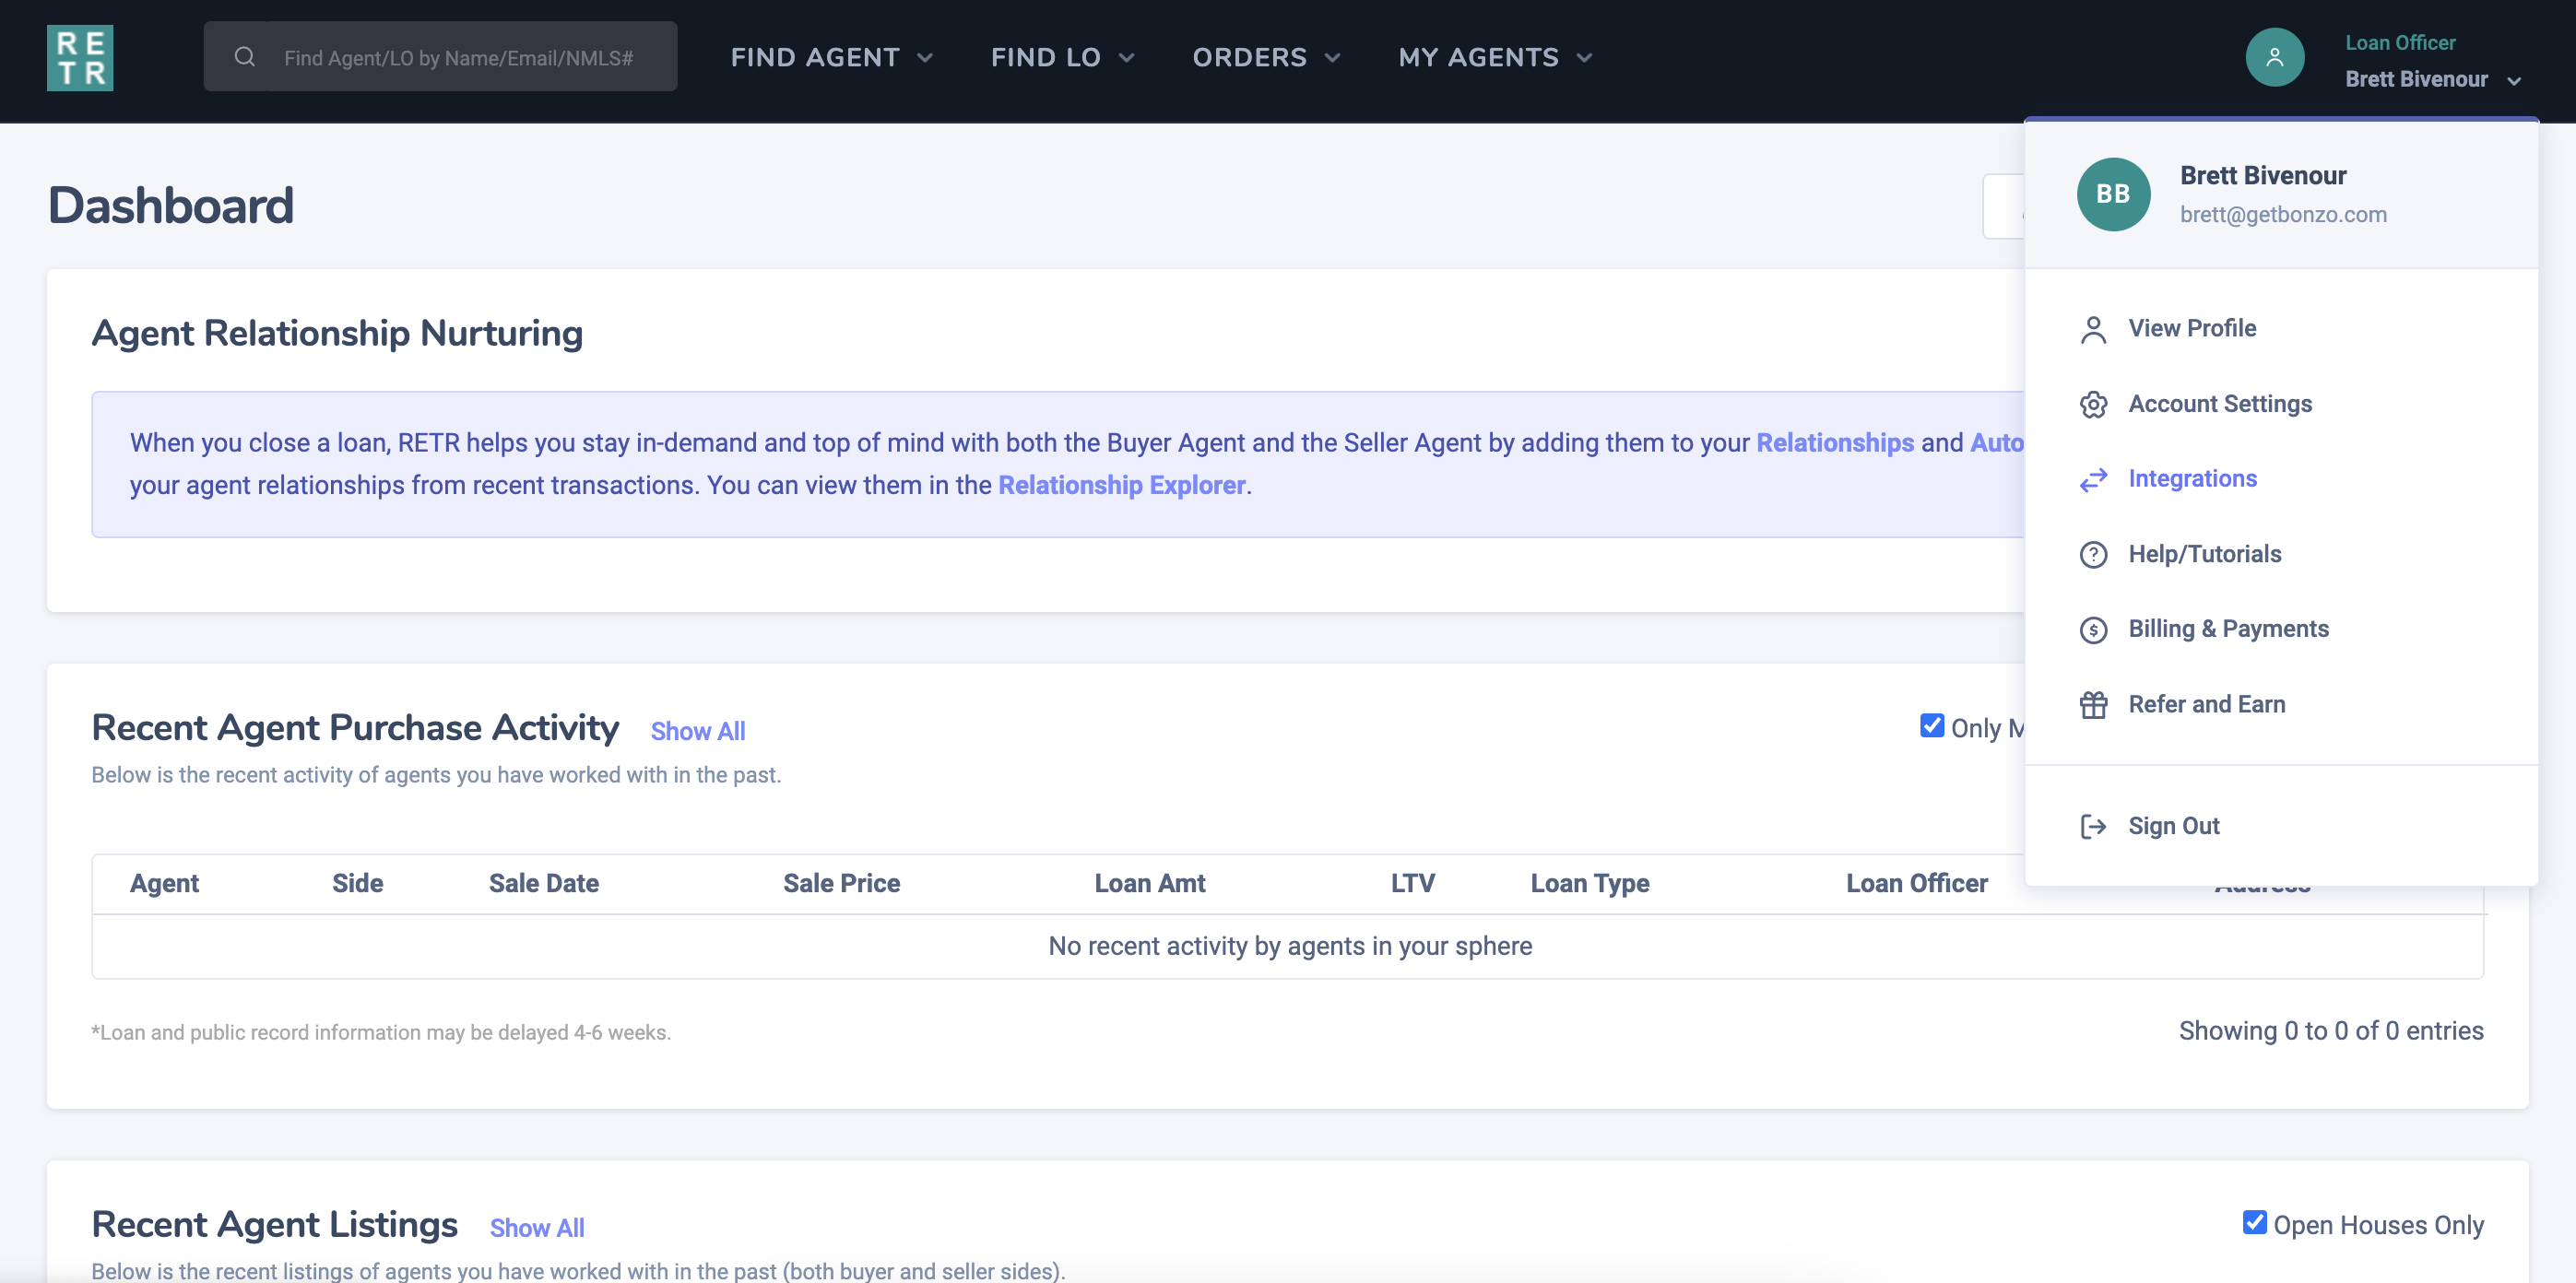Expand the FIND AGENT dropdown chevron
Viewport: 2576px width, 1283px height.
pos(925,57)
